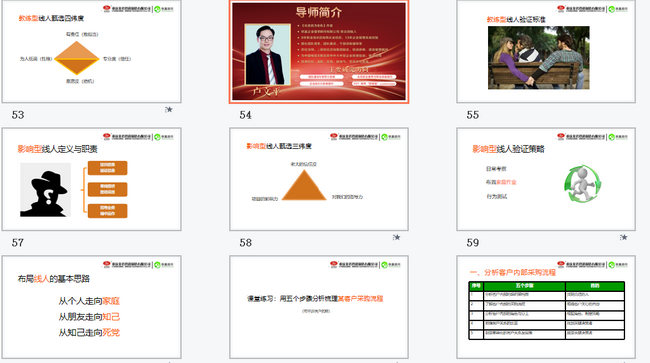Select slide 54 导师简介 thumbnail
Screen dimensions: 650x363
click(319, 51)
